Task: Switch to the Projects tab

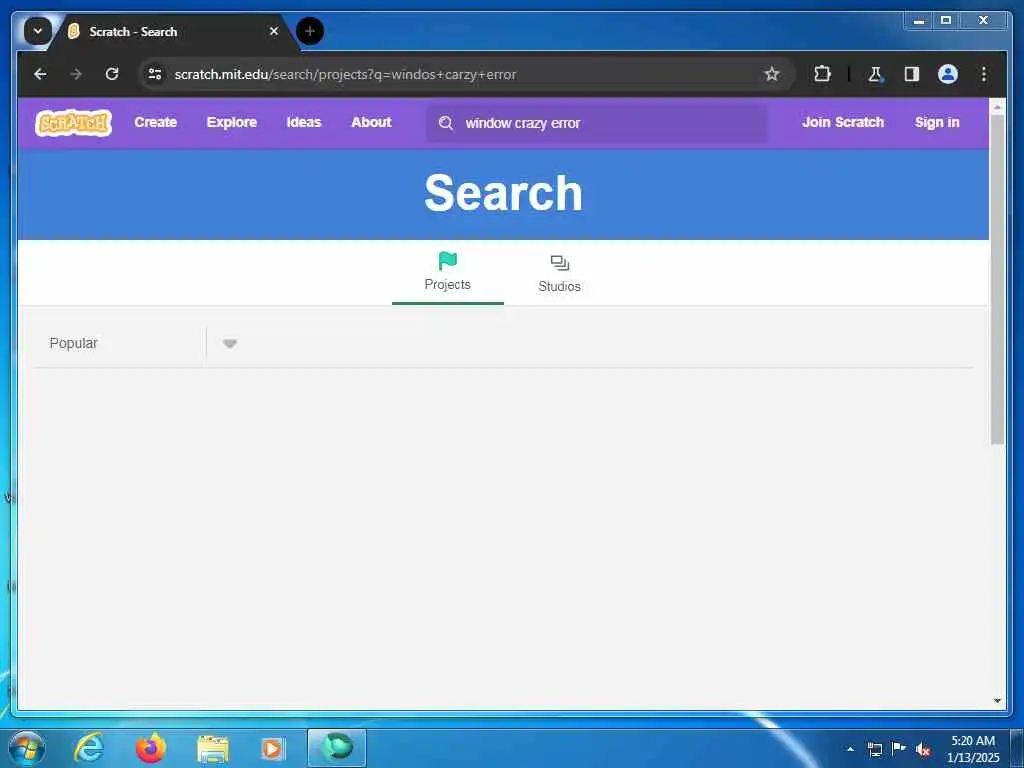Action: point(447,273)
